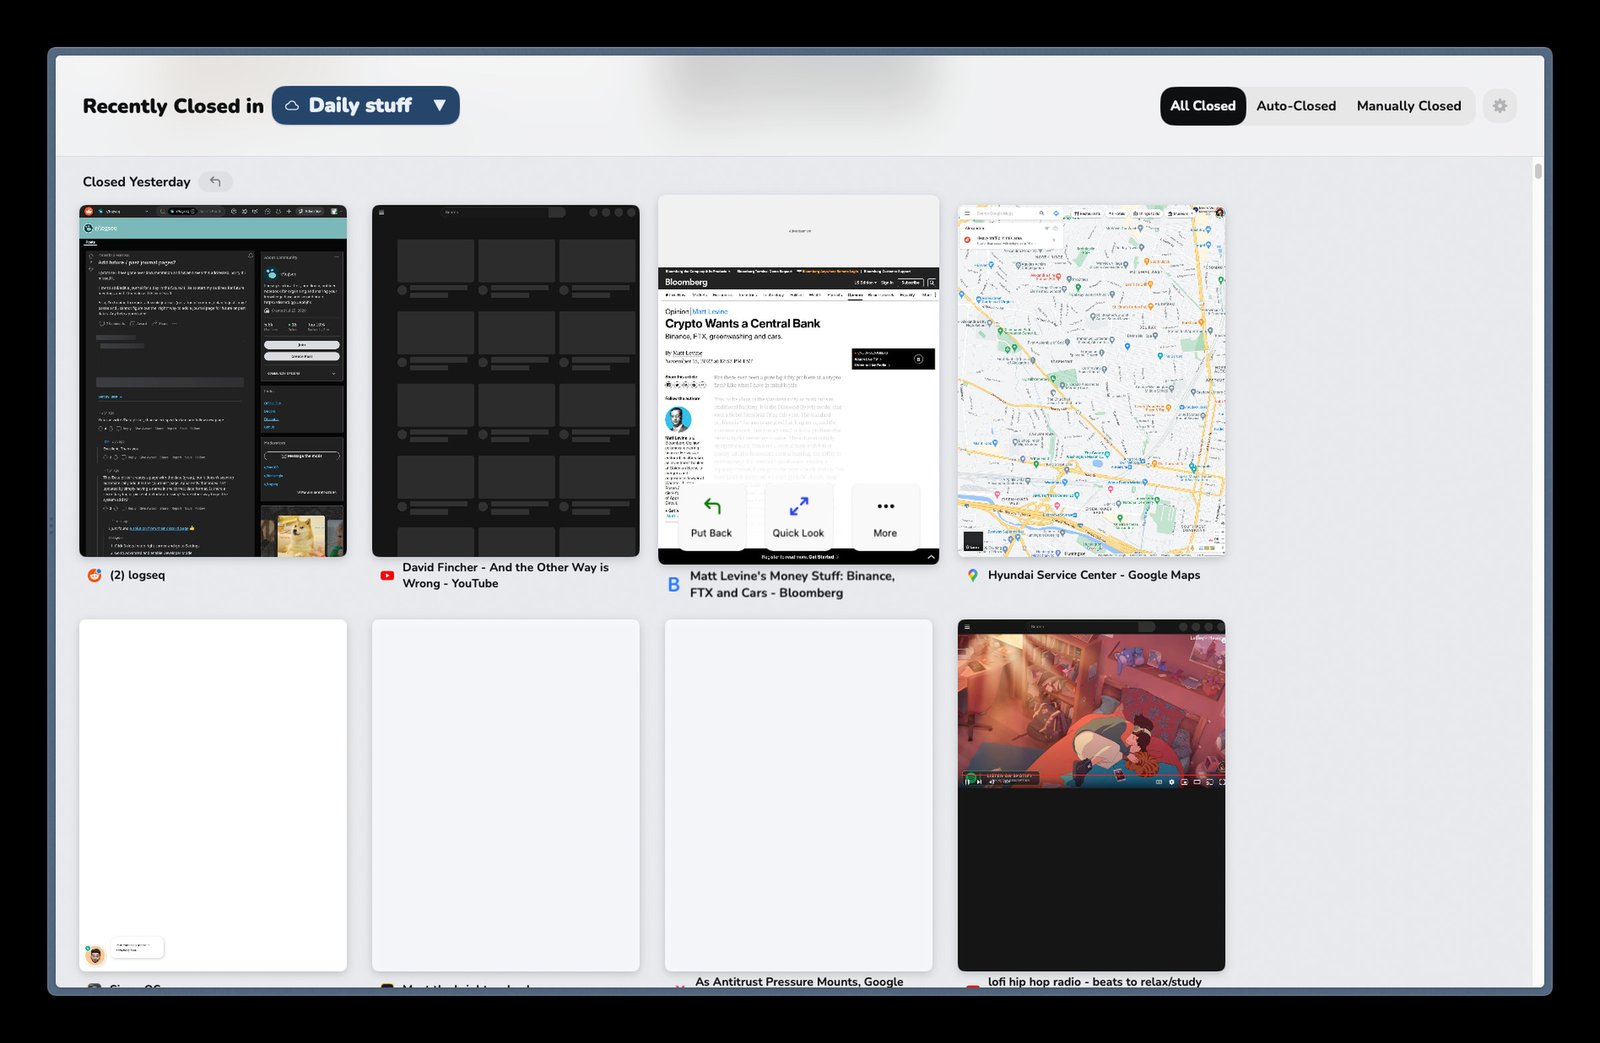The width and height of the screenshot is (1600, 1043).
Task: Click the Put Back arrow icon
Action: (711, 507)
